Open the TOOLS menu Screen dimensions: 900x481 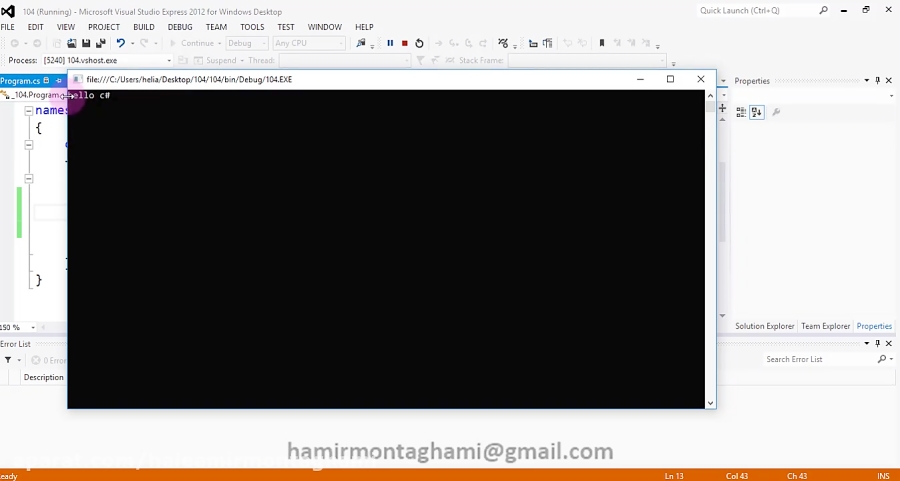(252, 27)
